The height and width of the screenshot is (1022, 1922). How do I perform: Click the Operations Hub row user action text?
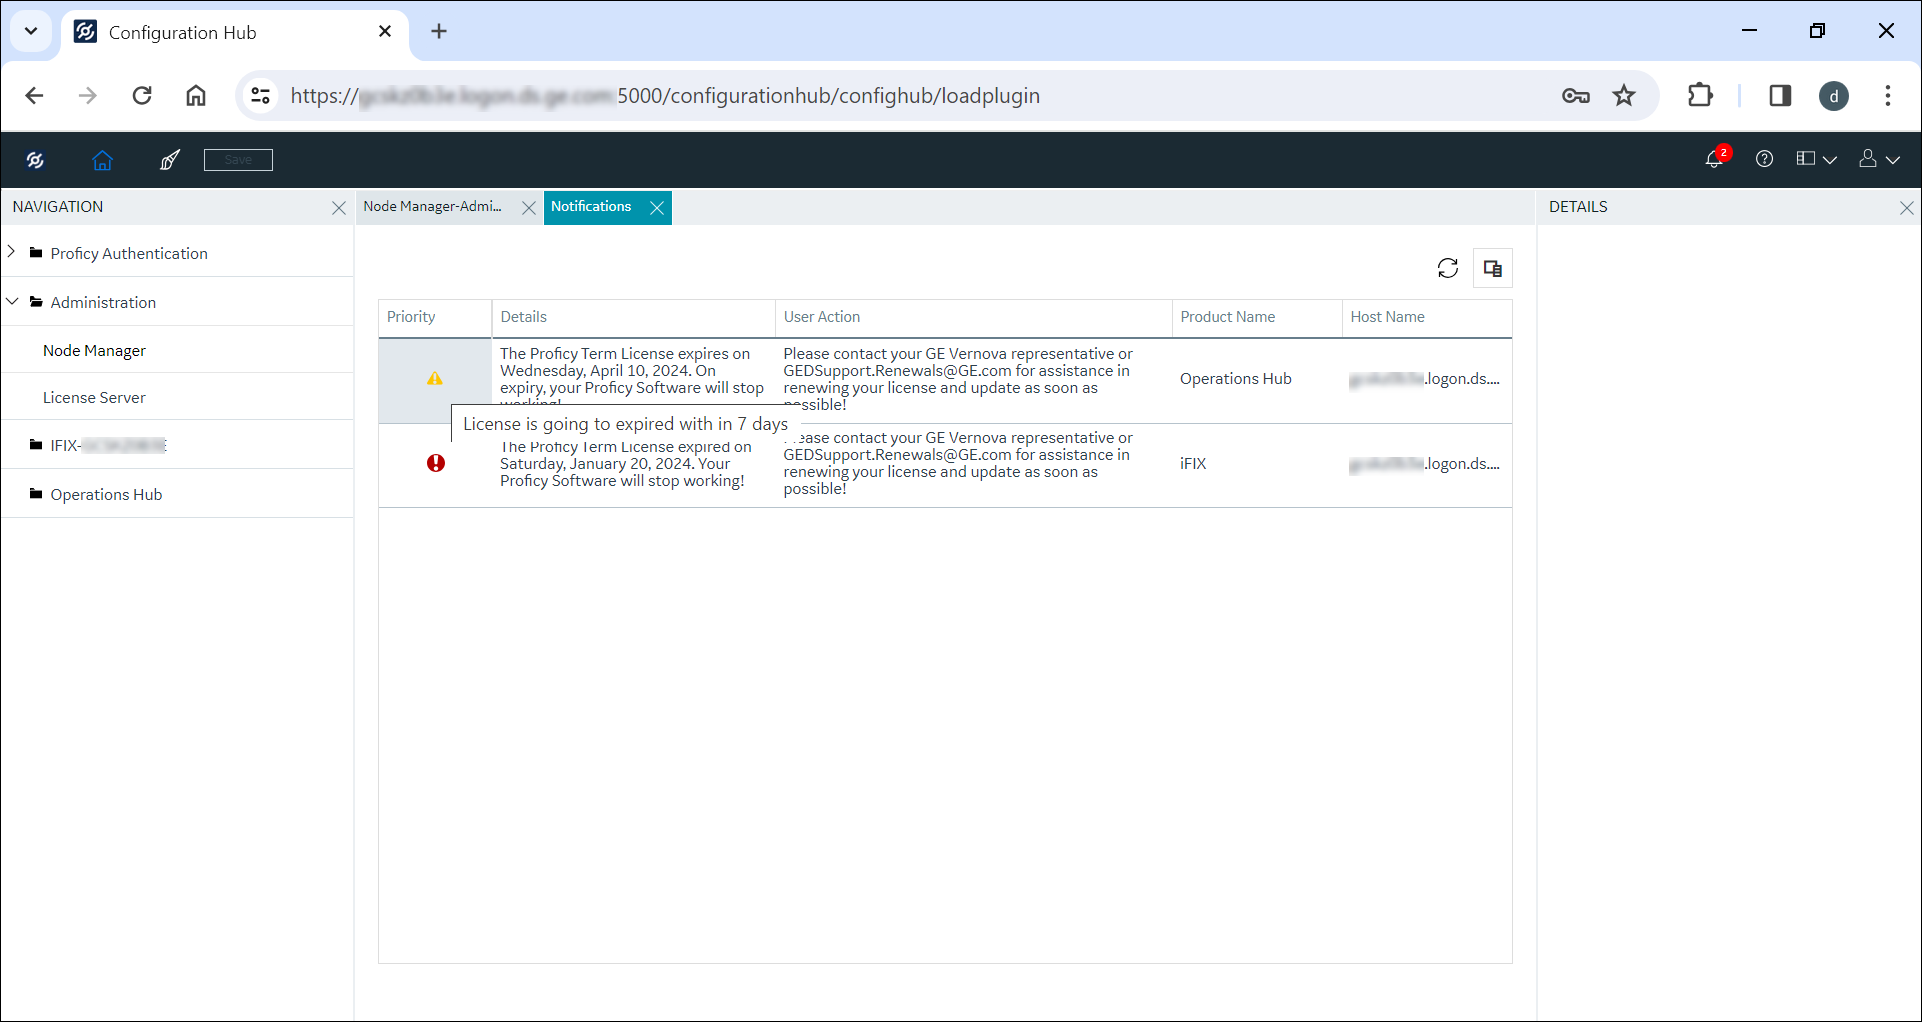pos(958,379)
